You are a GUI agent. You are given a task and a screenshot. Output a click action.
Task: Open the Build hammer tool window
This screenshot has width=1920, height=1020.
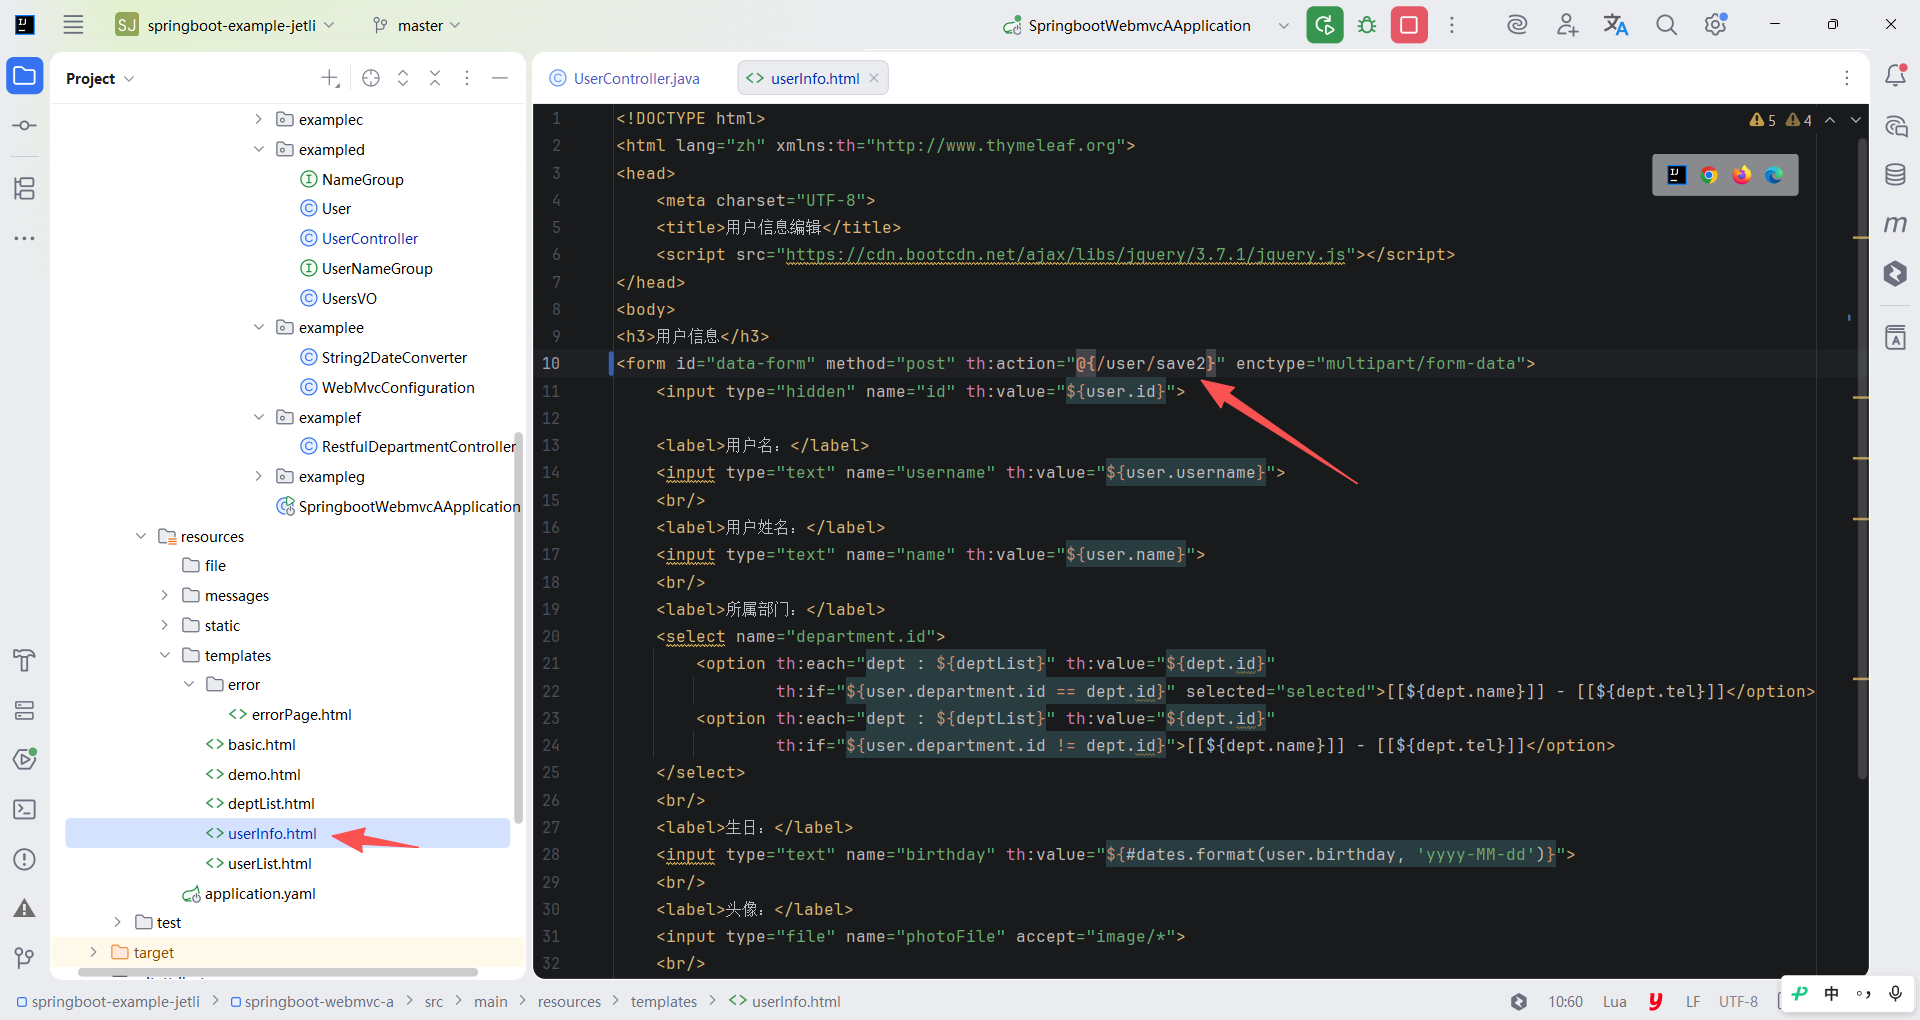pos(25,660)
